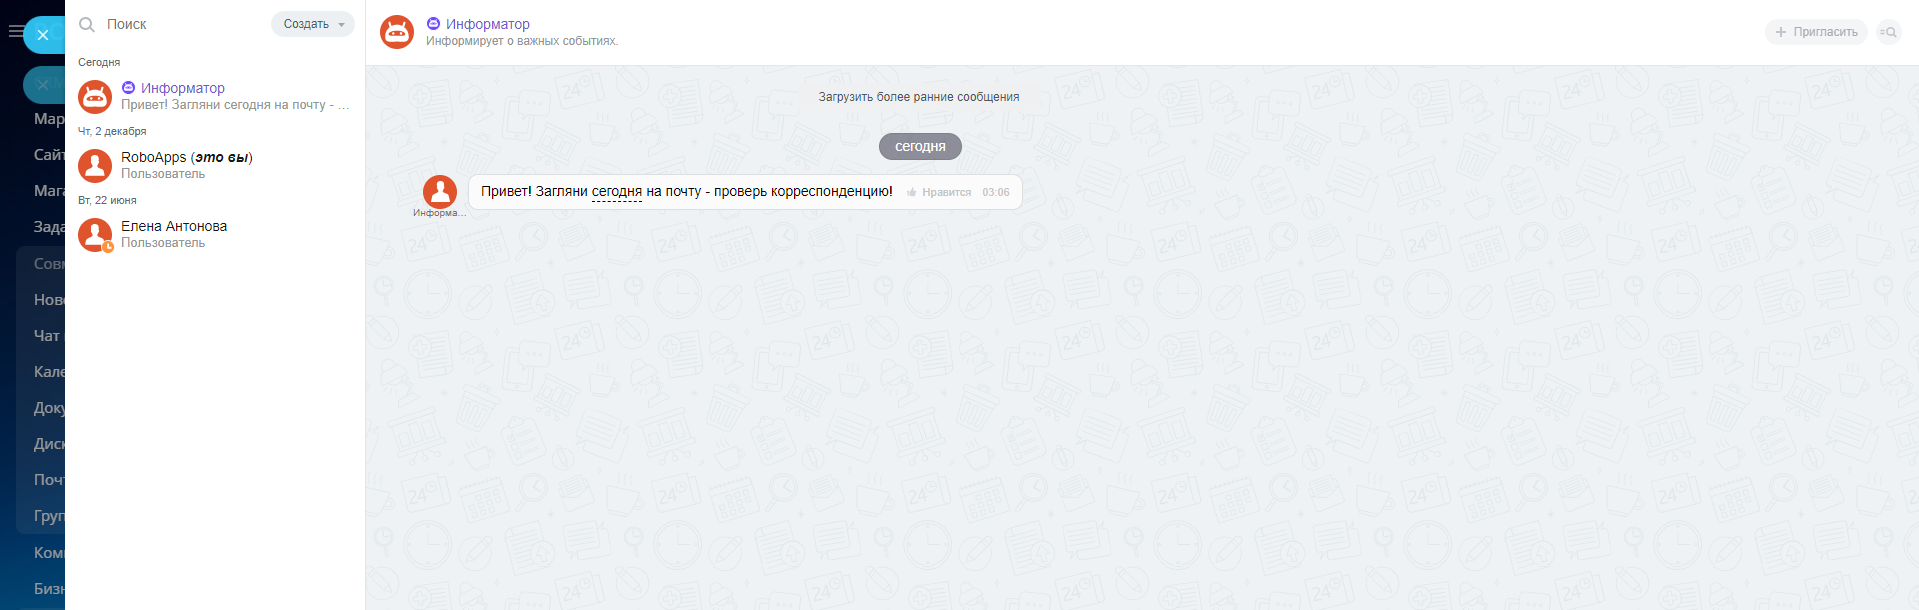Click the Информатор title in the chat header

[487, 24]
